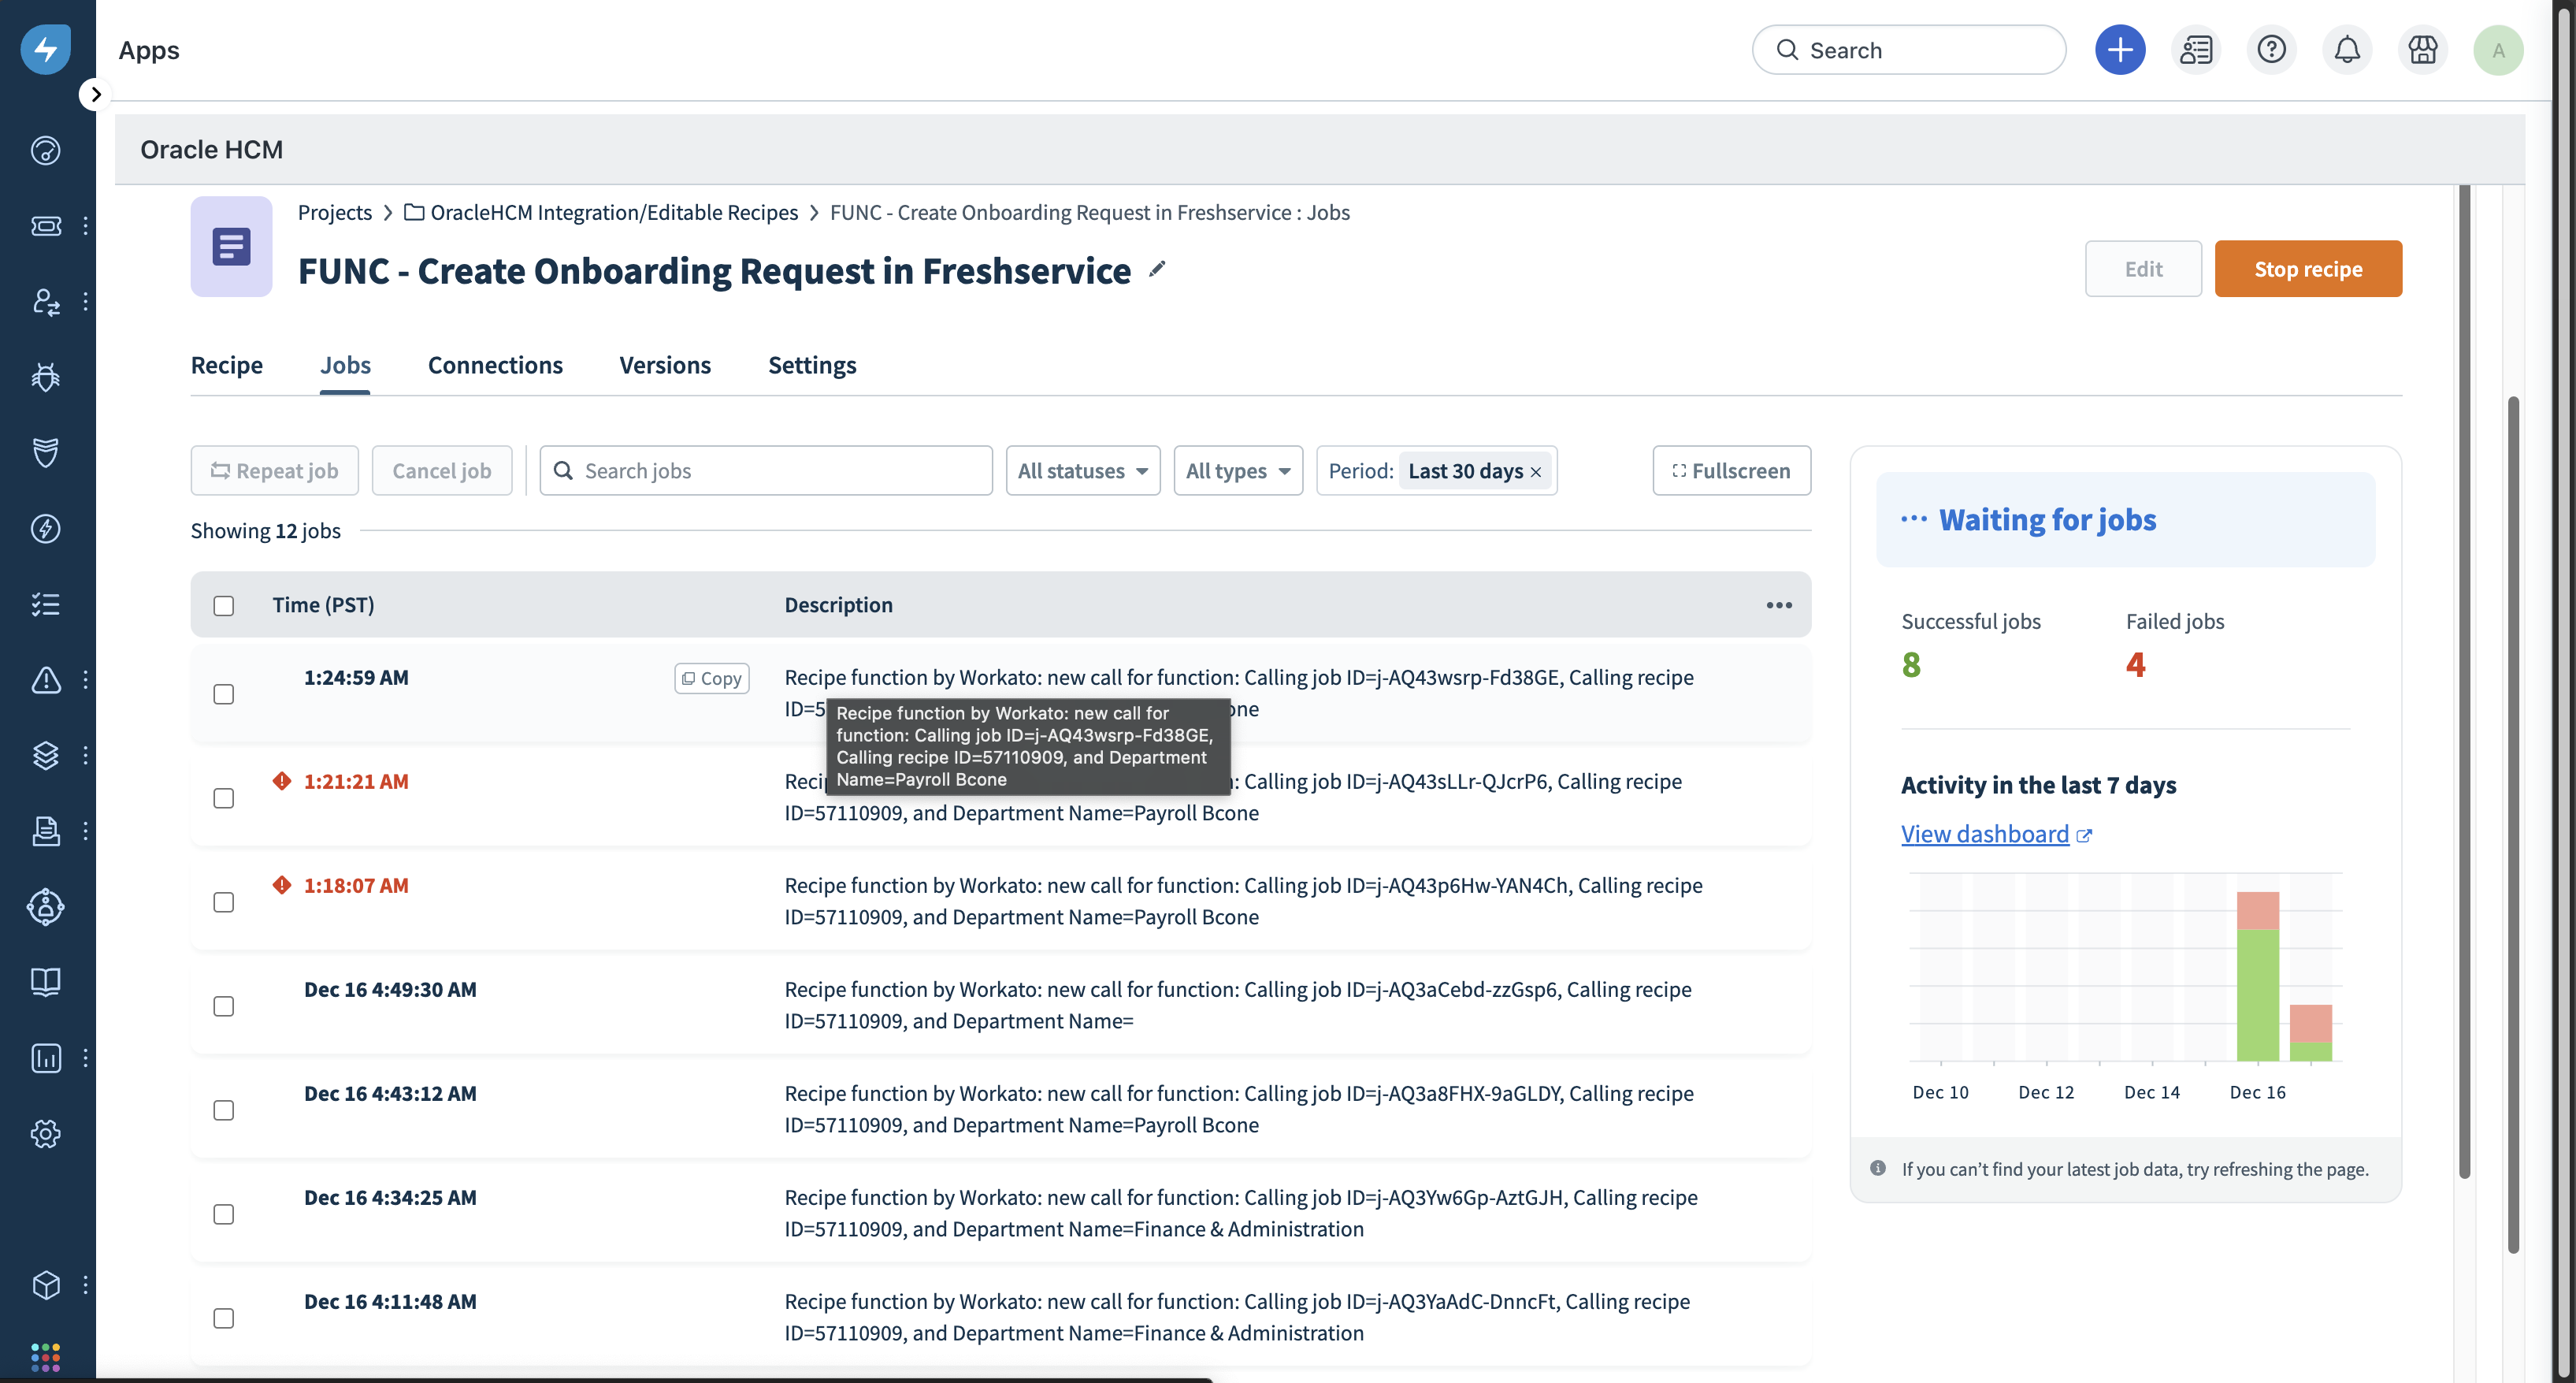Select the Dec 16 4:49:30 AM job checkbox
Viewport: 2576px width, 1383px height.
224,1006
